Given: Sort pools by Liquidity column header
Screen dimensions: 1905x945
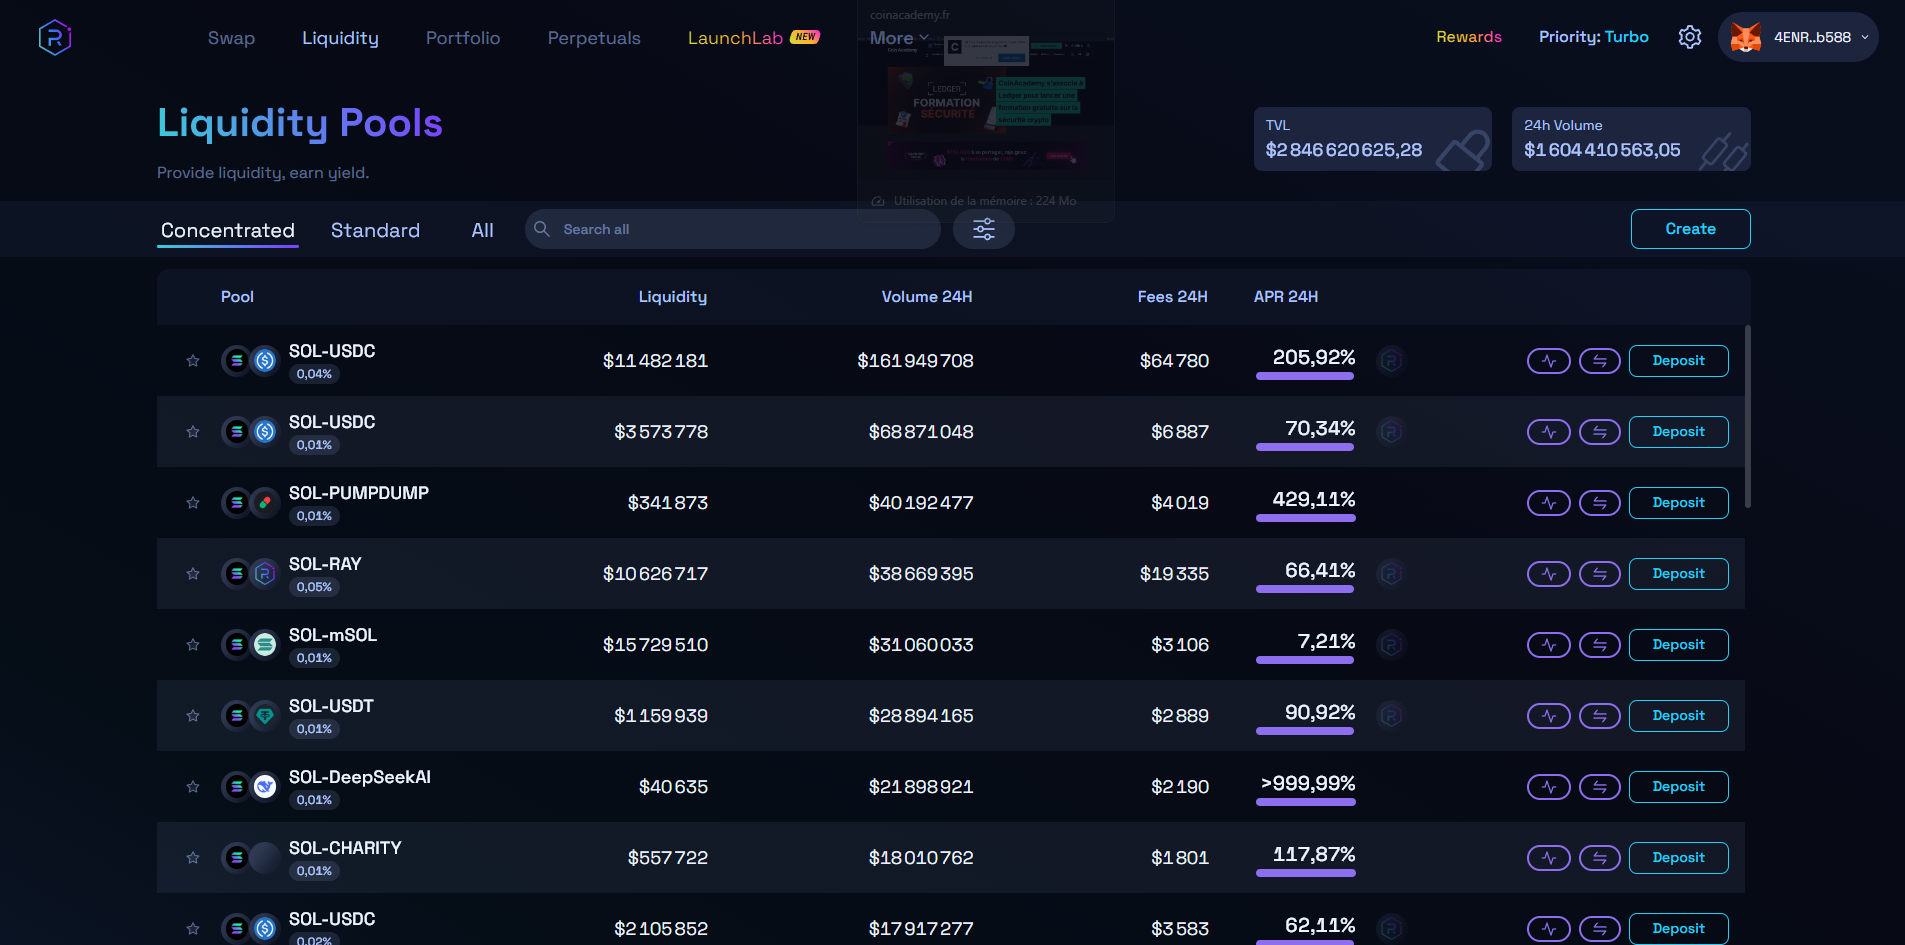Looking at the screenshot, I should pyautogui.click(x=672, y=297).
